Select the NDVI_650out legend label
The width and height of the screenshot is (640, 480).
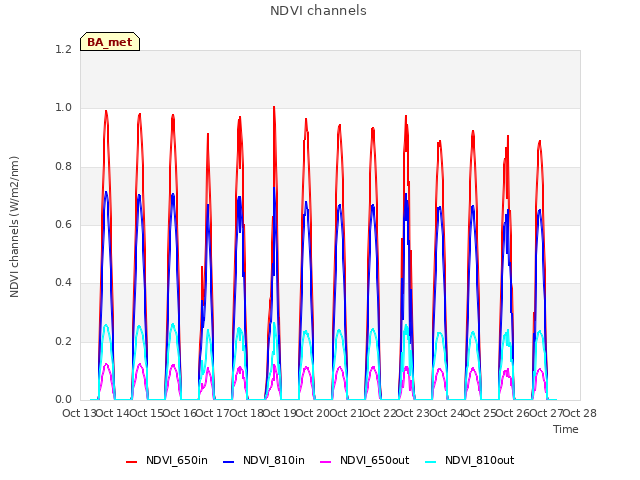coord(375,460)
